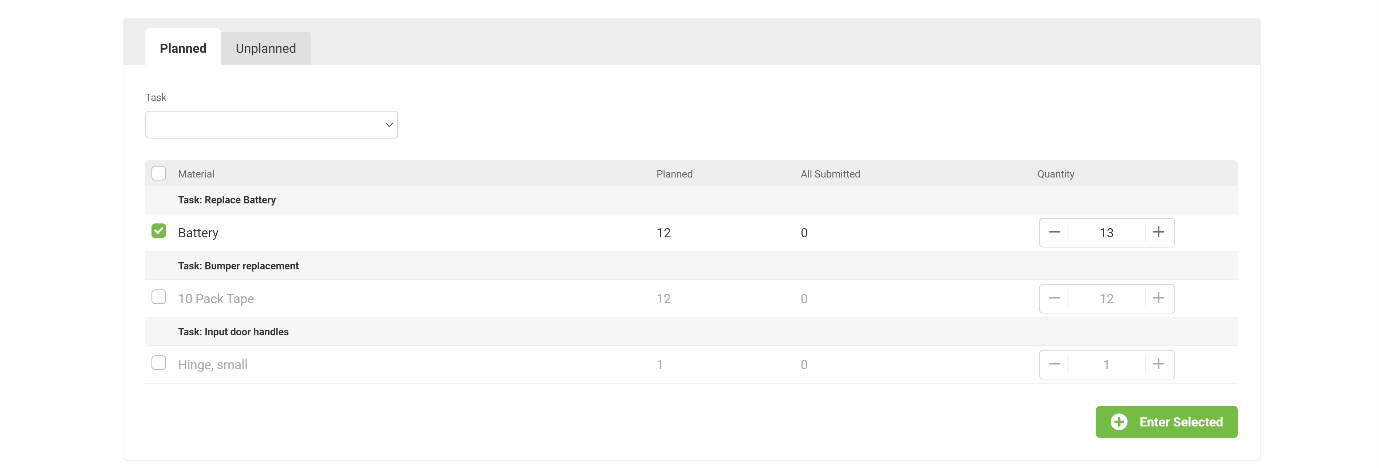Check the 10 Pack Tape checkbox
The image size is (1379, 468).
pos(158,298)
